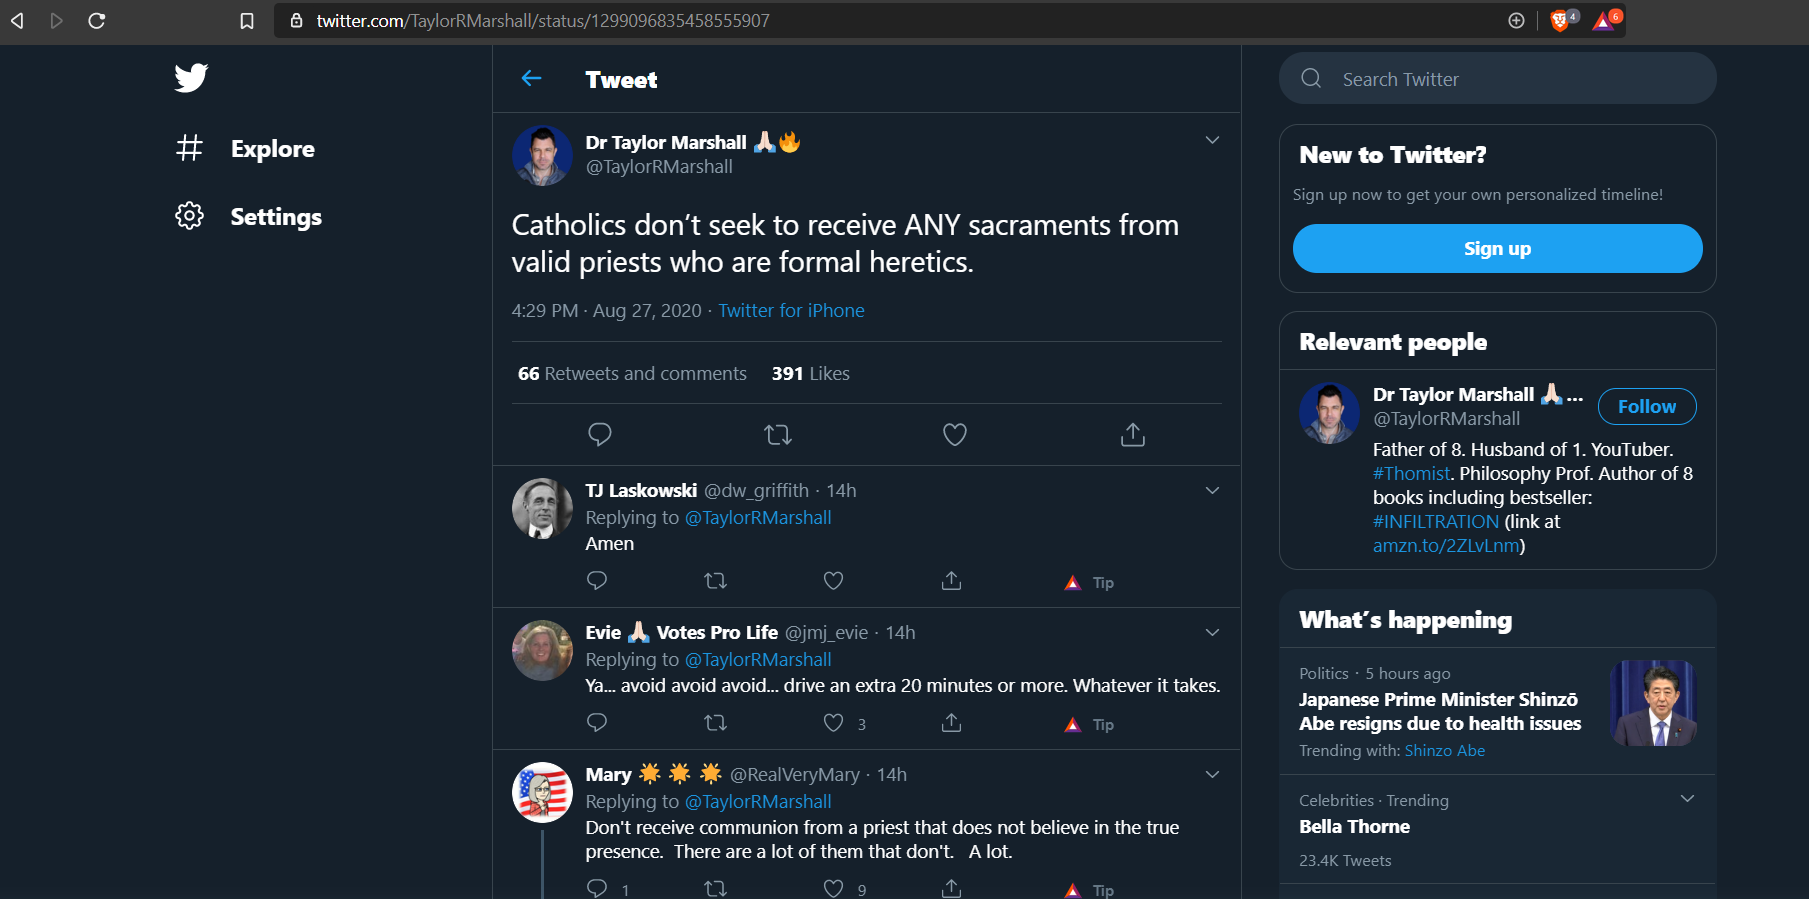1809x899 pixels.
Task: Follow Dr Taylor Marshall
Action: pos(1646,407)
